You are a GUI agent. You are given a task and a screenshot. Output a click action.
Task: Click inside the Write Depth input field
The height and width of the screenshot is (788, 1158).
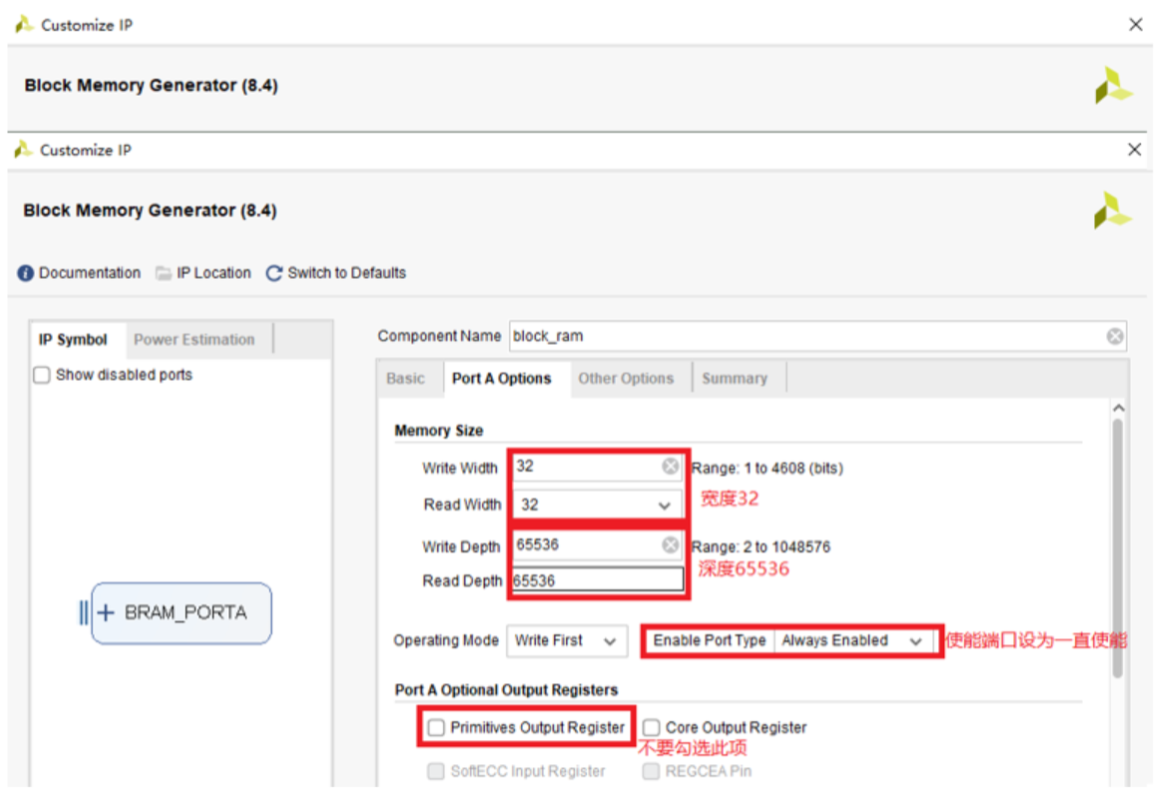(585, 546)
